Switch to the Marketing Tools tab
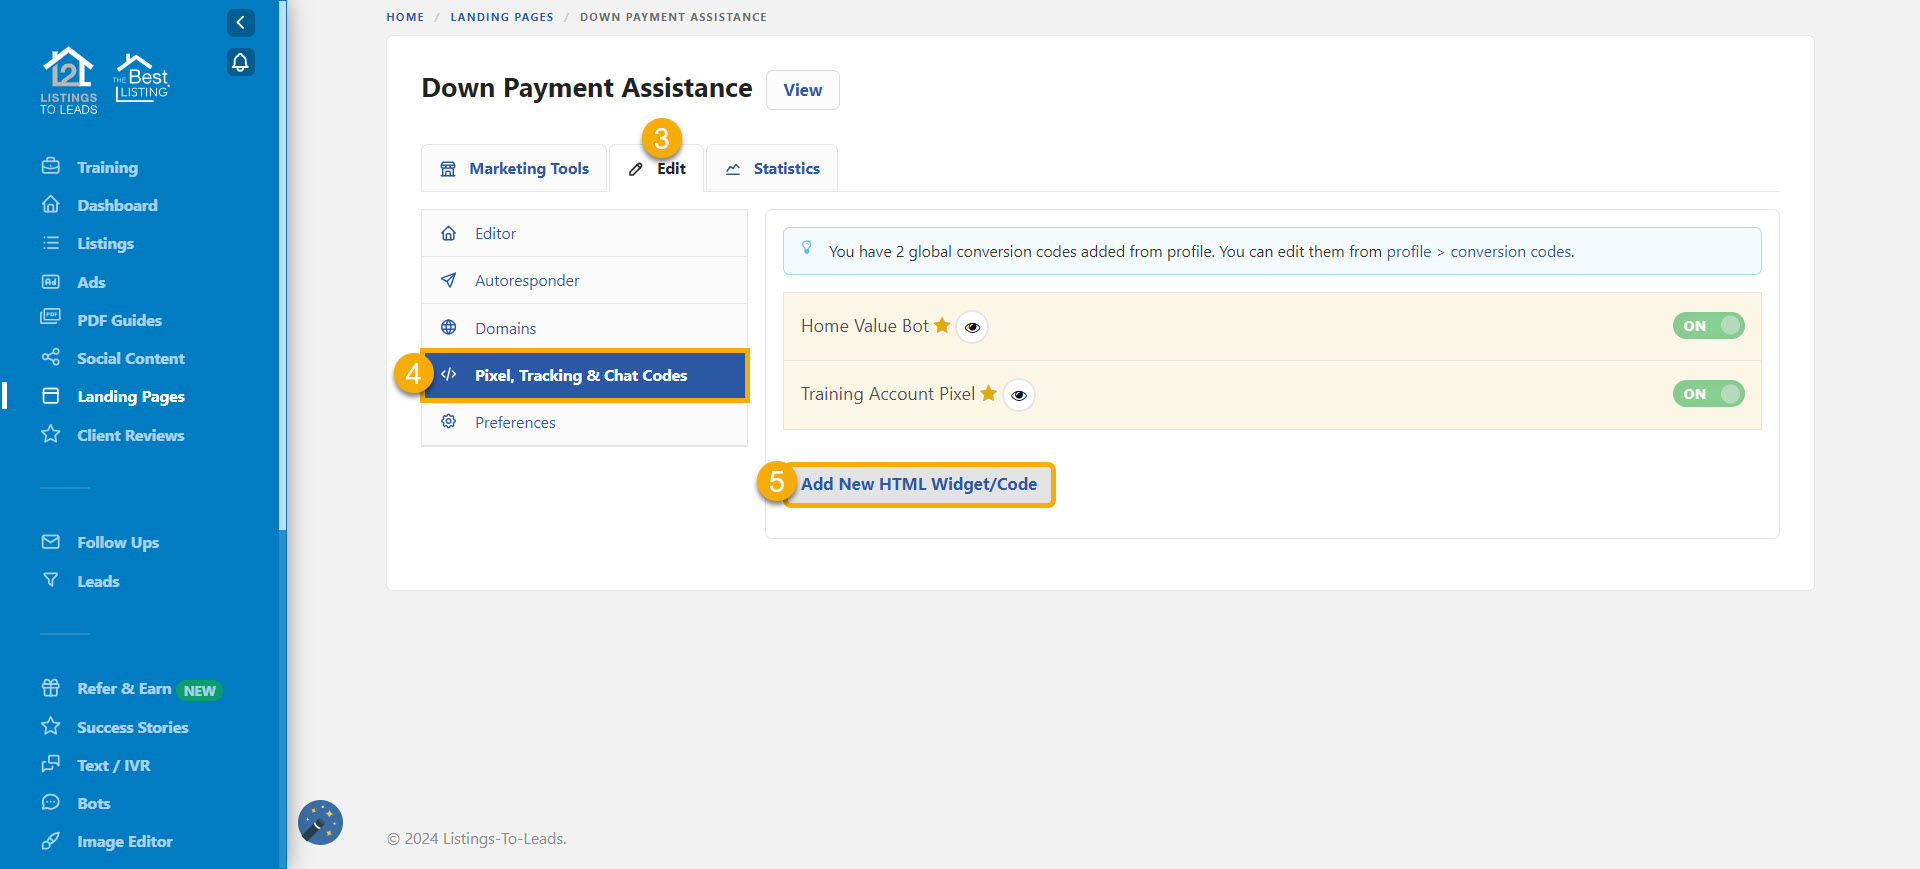The height and width of the screenshot is (869, 1920). point(515,169)
